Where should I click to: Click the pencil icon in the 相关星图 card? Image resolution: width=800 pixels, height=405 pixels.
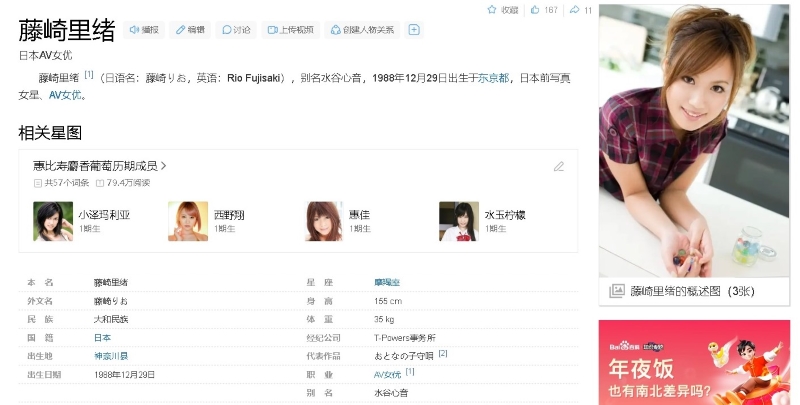(x=559, y=166)
